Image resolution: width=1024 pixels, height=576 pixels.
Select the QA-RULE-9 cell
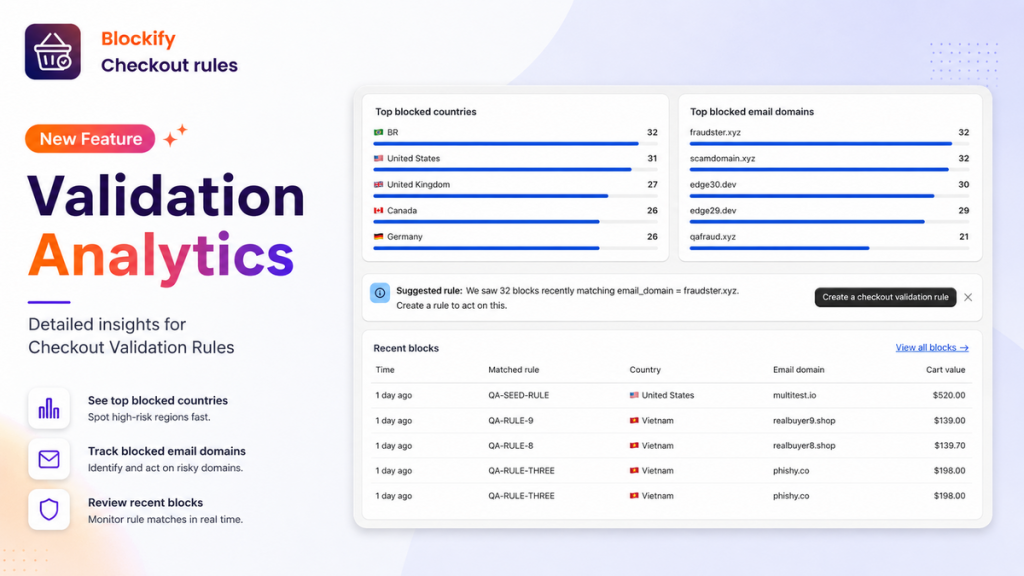pos(511,421)
